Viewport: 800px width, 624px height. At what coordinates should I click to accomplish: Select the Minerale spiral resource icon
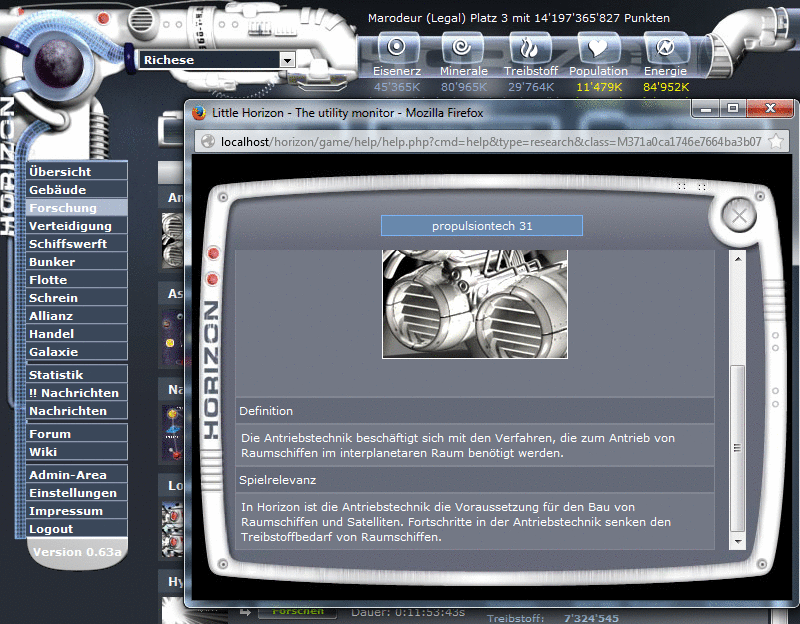pos(463,48)
